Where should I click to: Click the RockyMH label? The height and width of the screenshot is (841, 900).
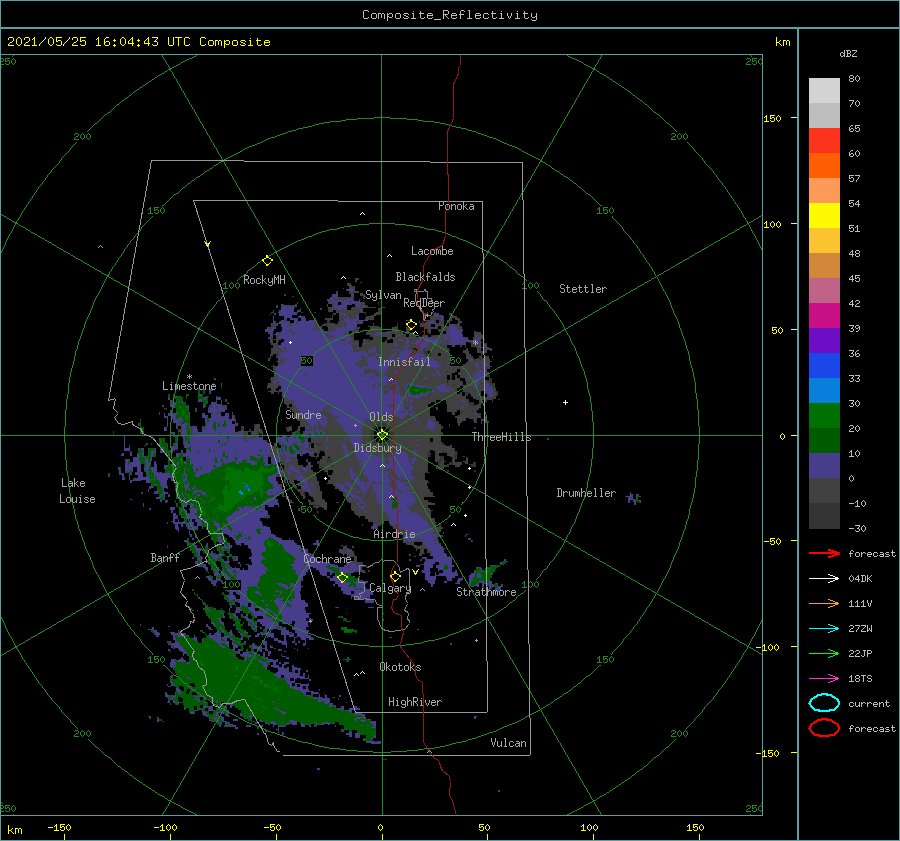tap(264, 280)
